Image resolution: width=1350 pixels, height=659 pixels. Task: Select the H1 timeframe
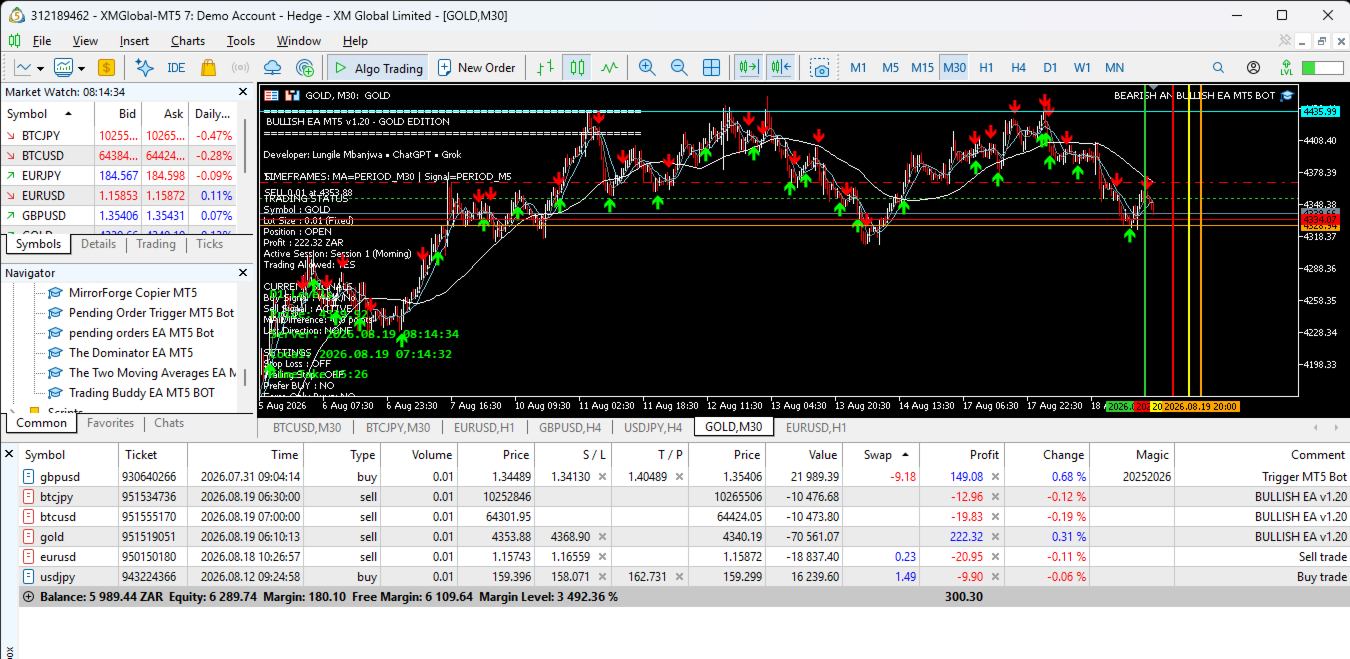(x=986, y=68)
